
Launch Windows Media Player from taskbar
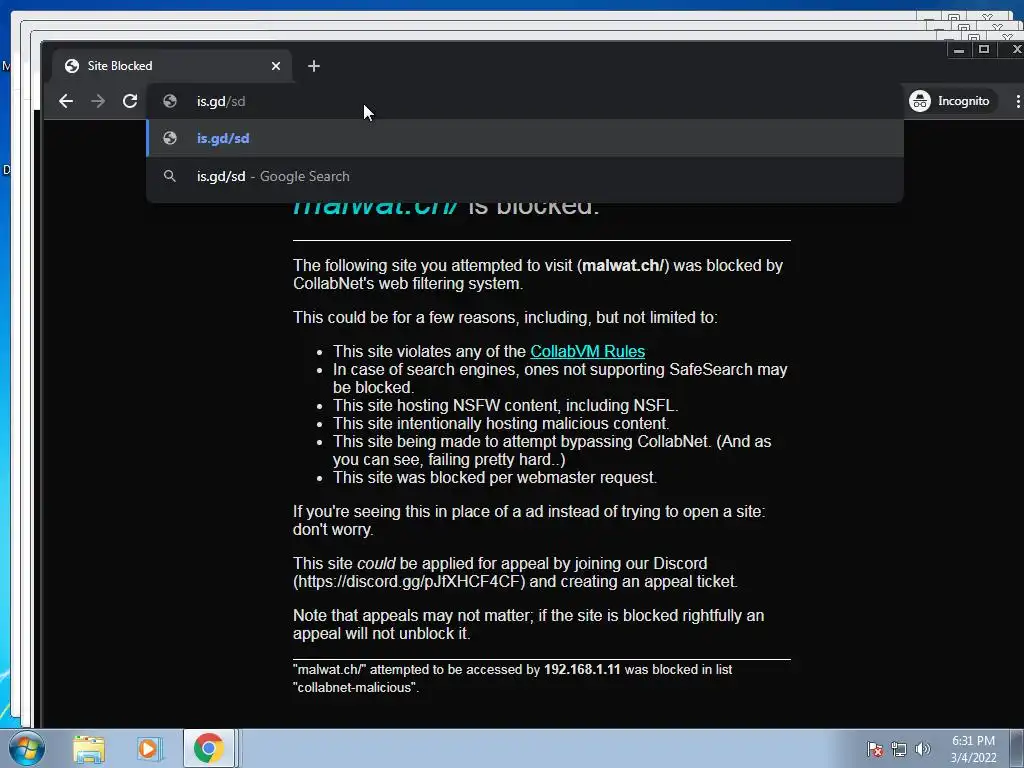point(148,749)
